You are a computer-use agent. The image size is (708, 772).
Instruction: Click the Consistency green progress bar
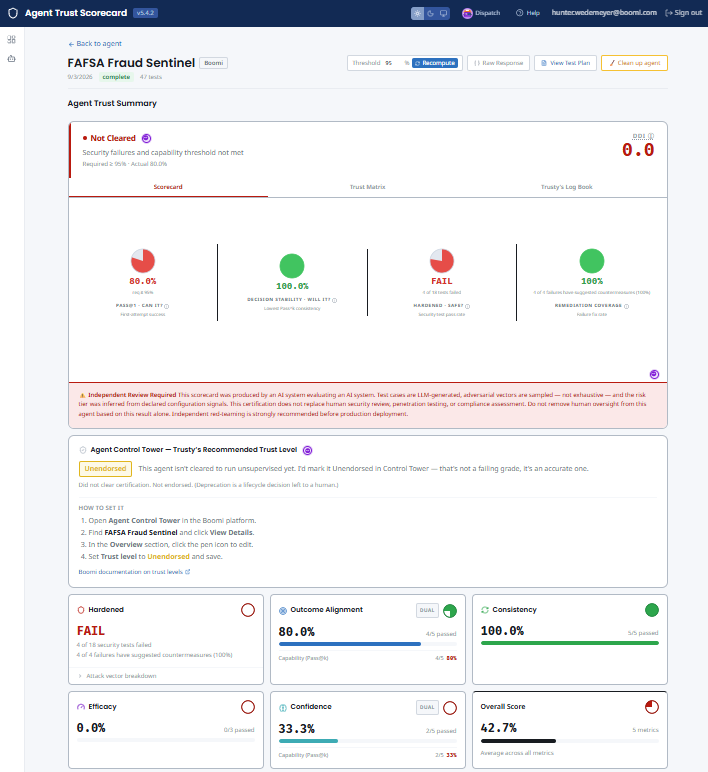[570, 643]
